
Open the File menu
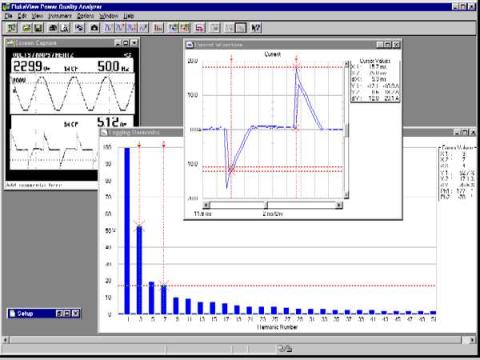coord(8,16)
